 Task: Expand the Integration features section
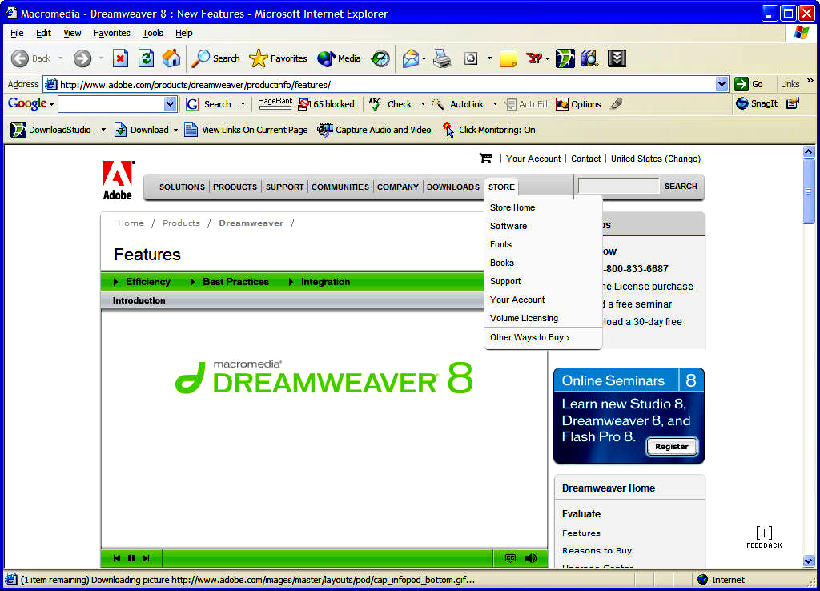pyautogui.click(x=320, y=282)
